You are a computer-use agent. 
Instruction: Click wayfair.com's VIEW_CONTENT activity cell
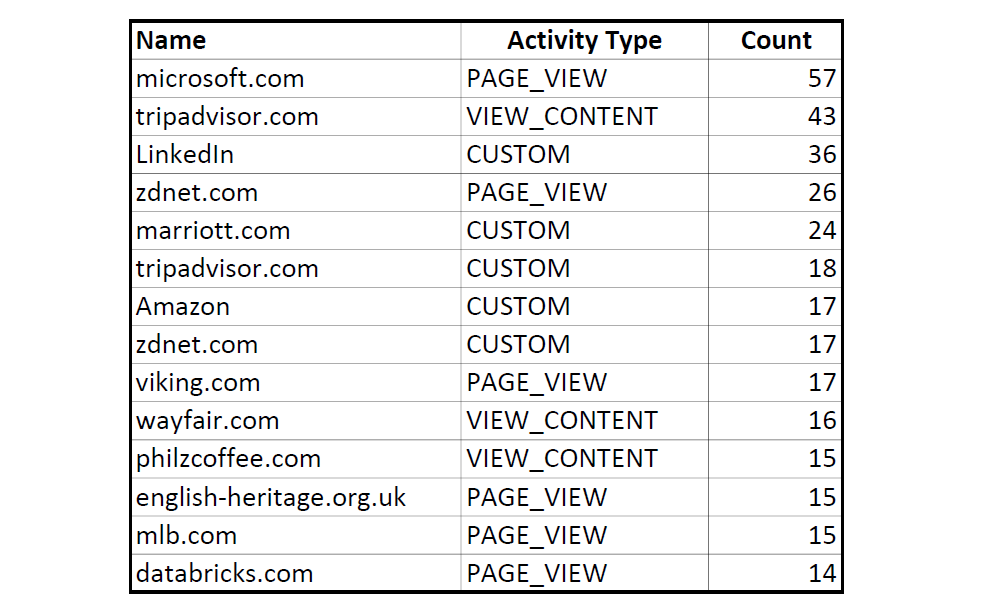point(584,421)
